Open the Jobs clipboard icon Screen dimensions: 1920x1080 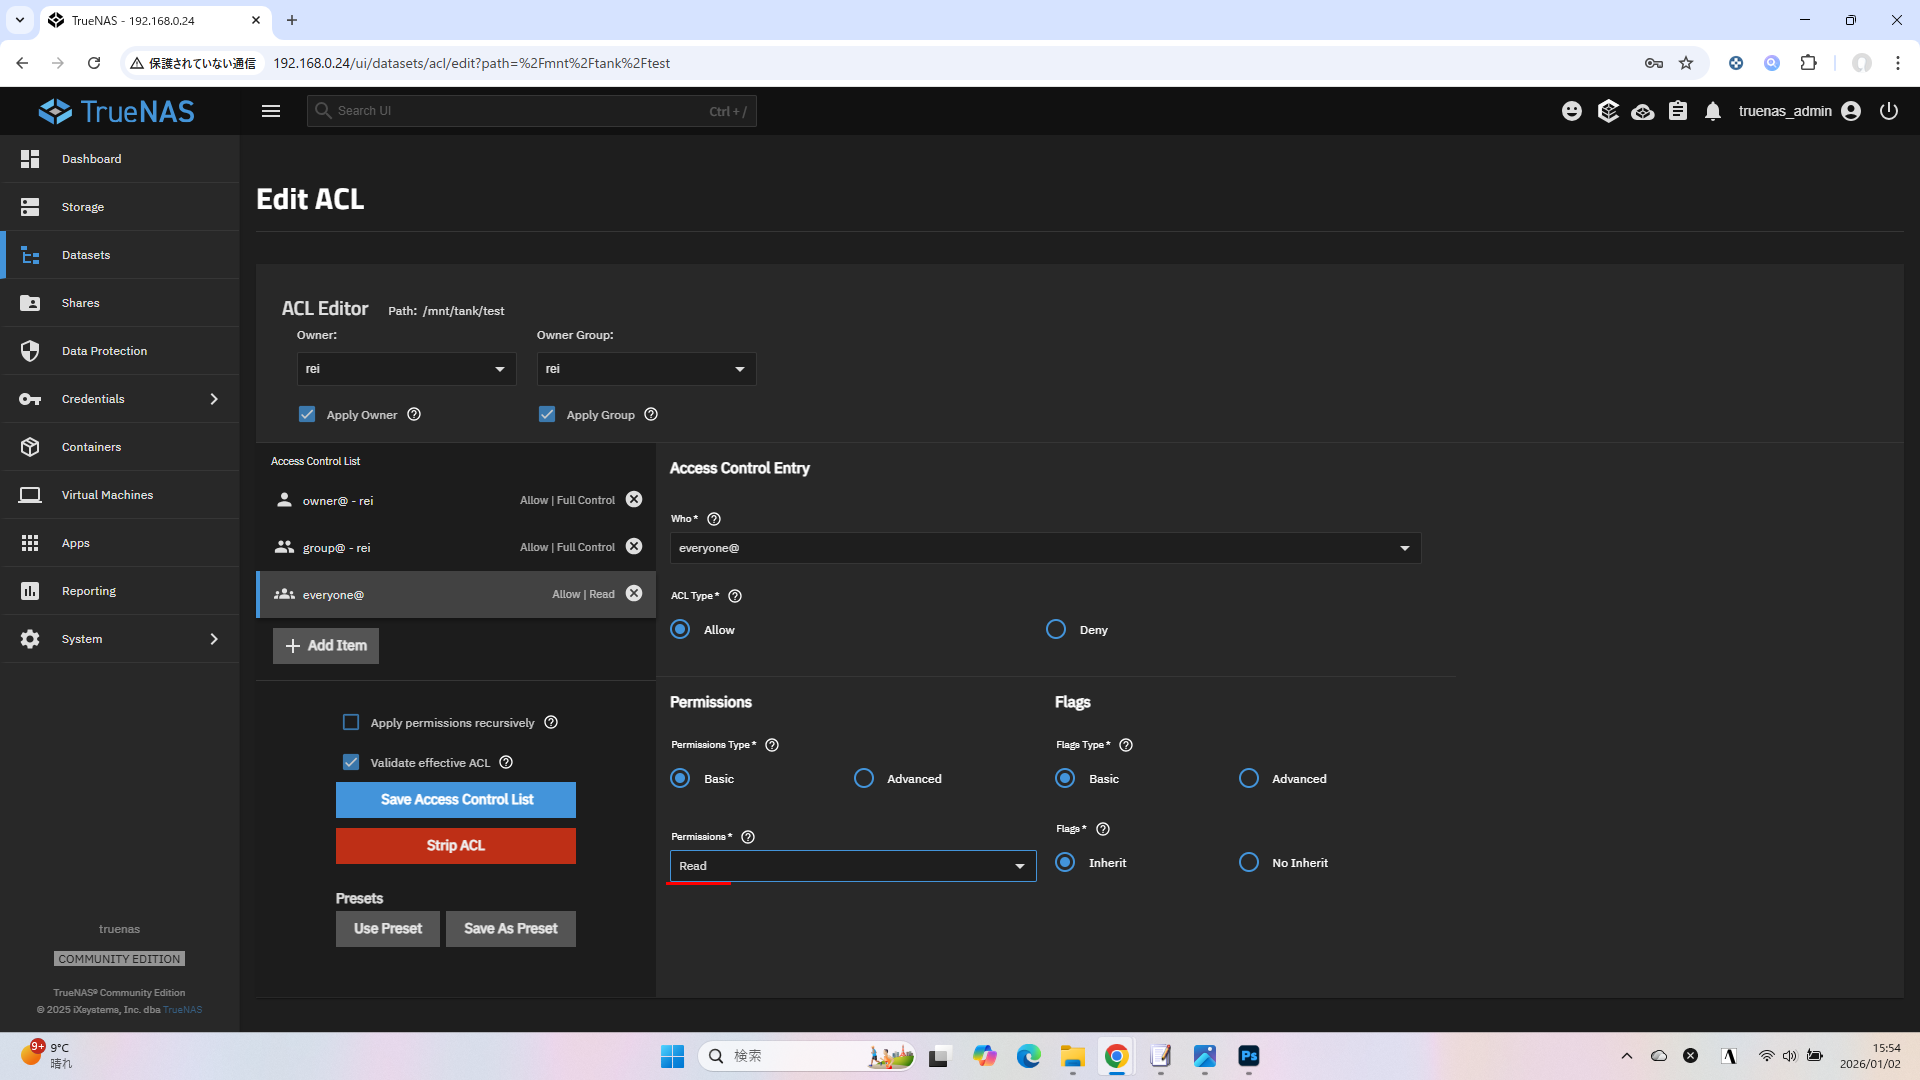click(x=1678, y=111)
